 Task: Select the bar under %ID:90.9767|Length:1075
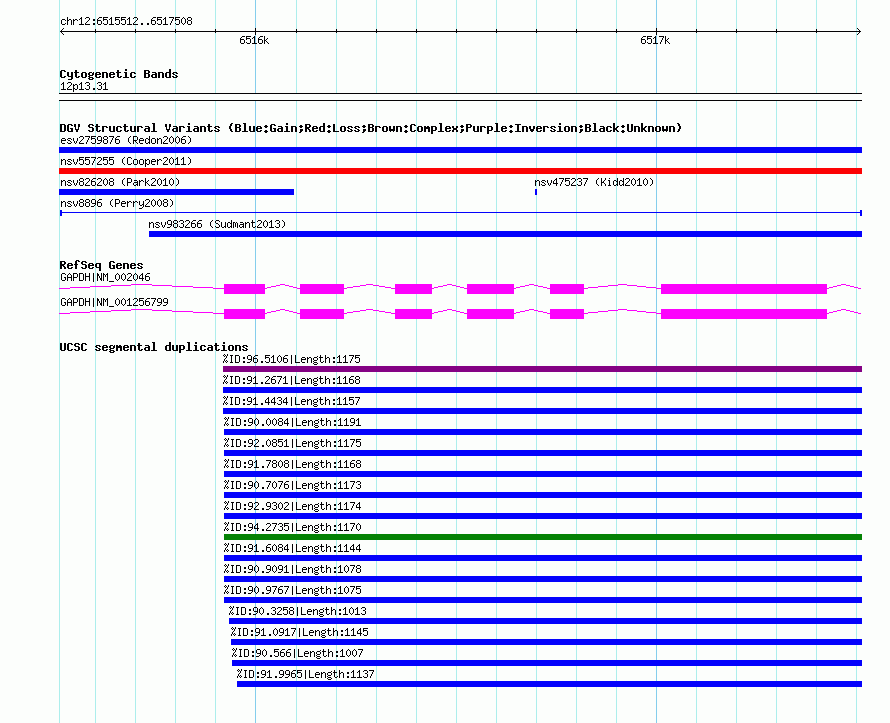tap(543, 600)
